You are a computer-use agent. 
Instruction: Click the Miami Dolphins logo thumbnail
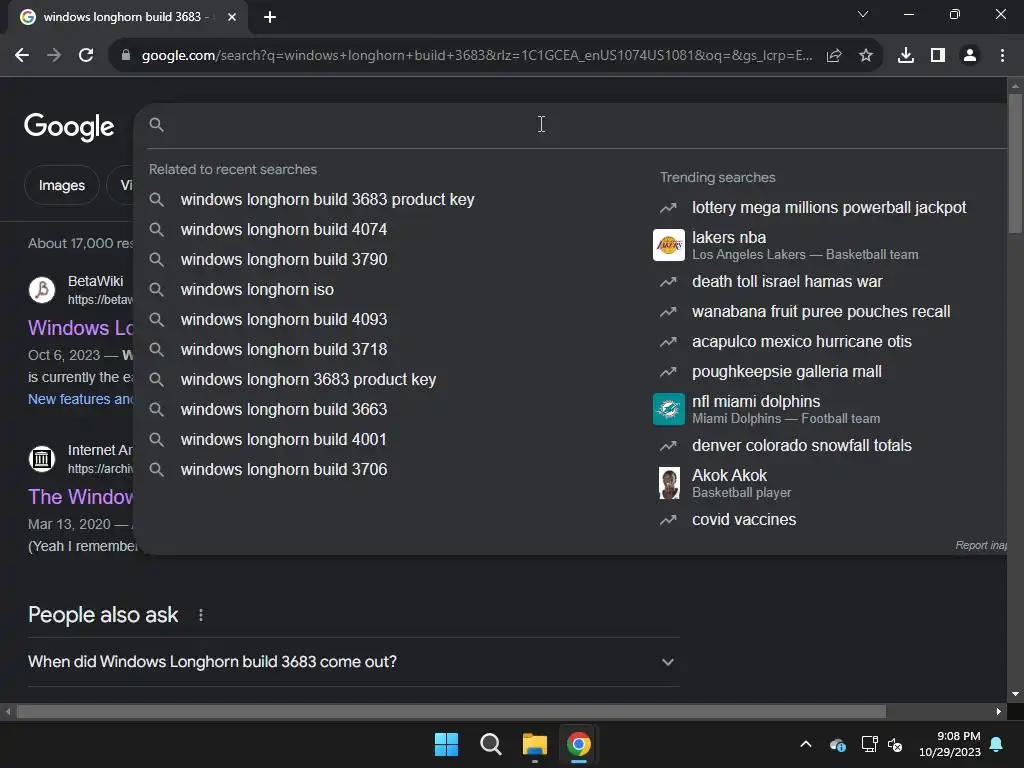[669, 409]
